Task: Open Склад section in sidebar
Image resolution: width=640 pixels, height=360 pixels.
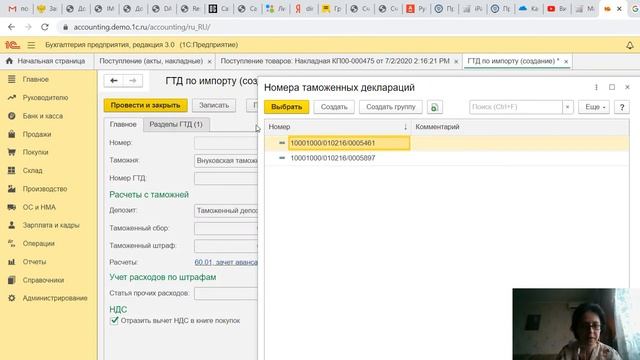Action: [32, 171]
